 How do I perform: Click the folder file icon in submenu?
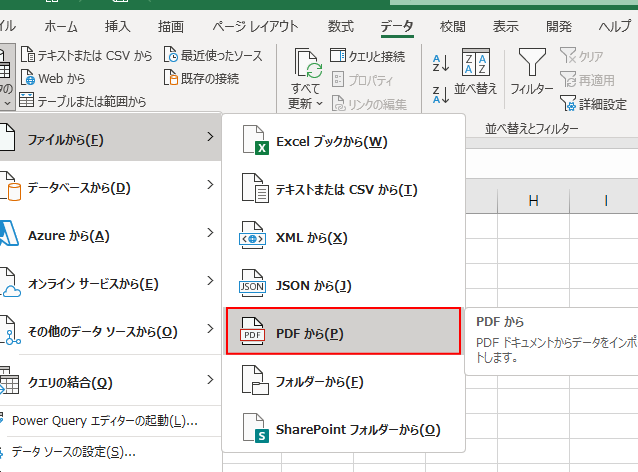point(255,380)
